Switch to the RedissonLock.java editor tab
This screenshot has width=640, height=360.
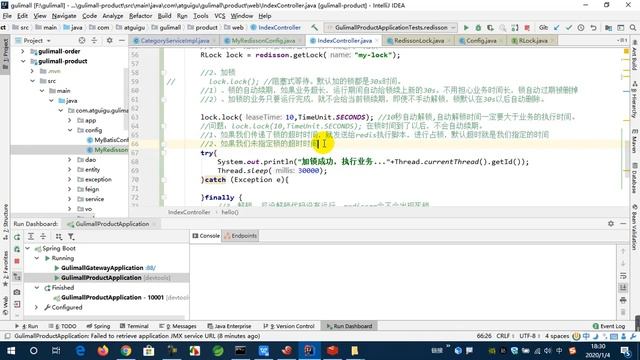[419, 40]
